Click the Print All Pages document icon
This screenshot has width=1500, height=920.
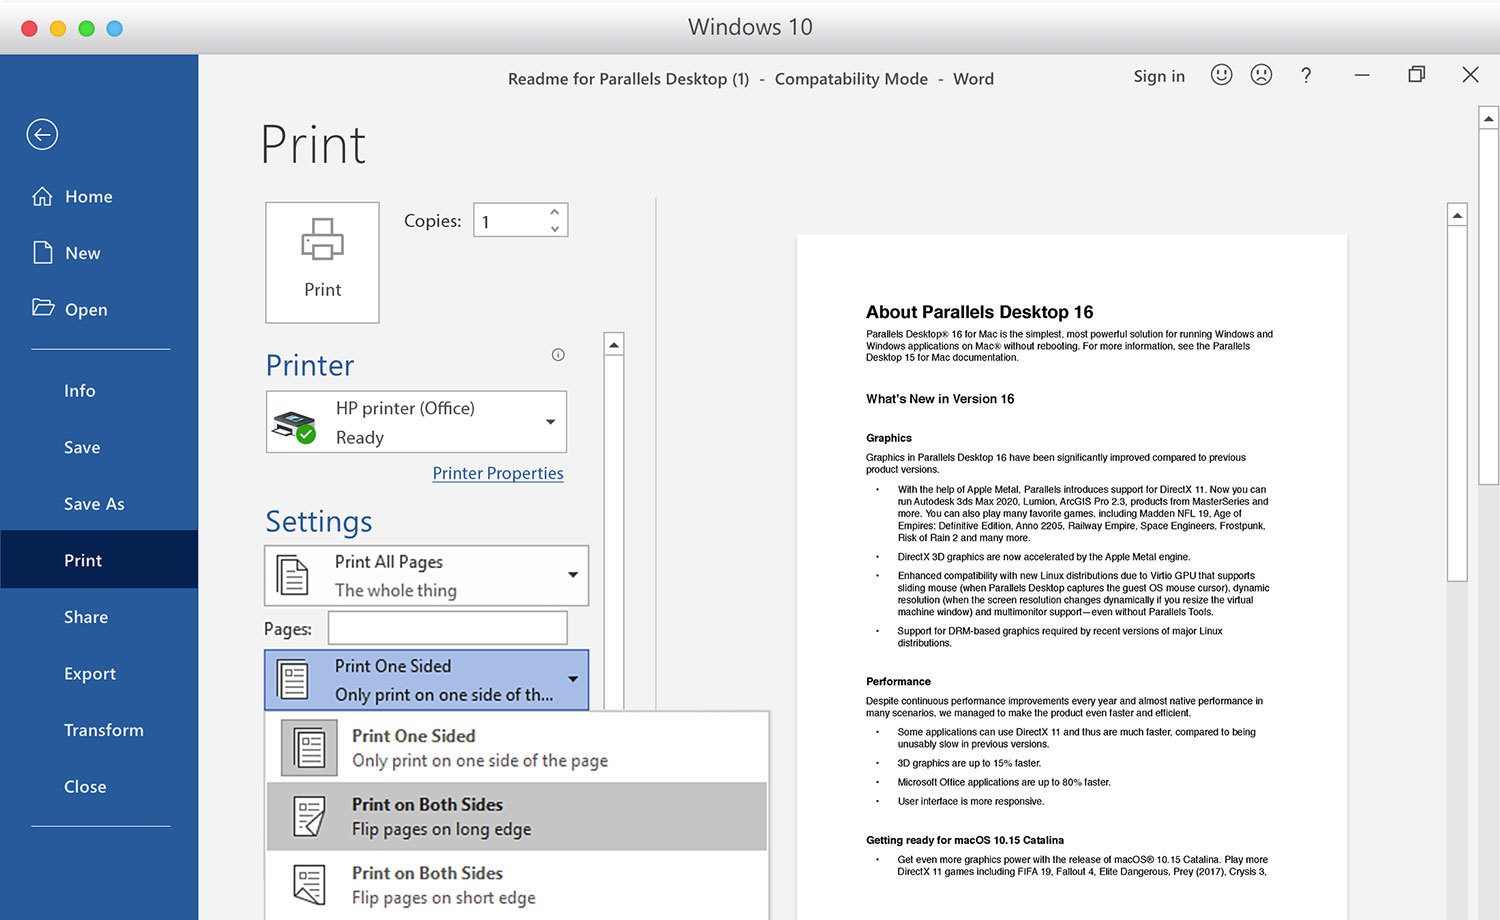(292, 575)
